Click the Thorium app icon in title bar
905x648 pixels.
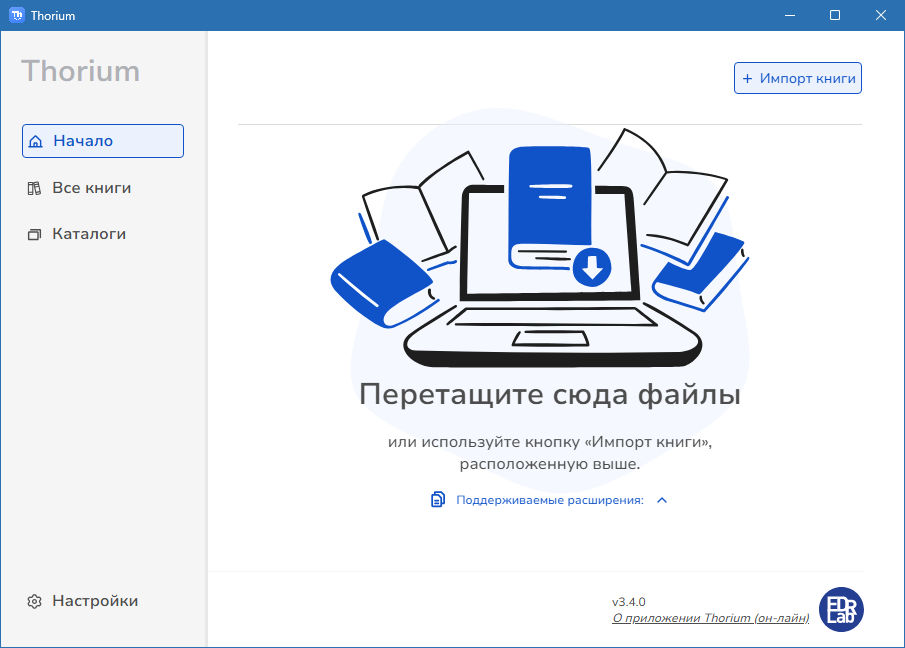(17, 15)
